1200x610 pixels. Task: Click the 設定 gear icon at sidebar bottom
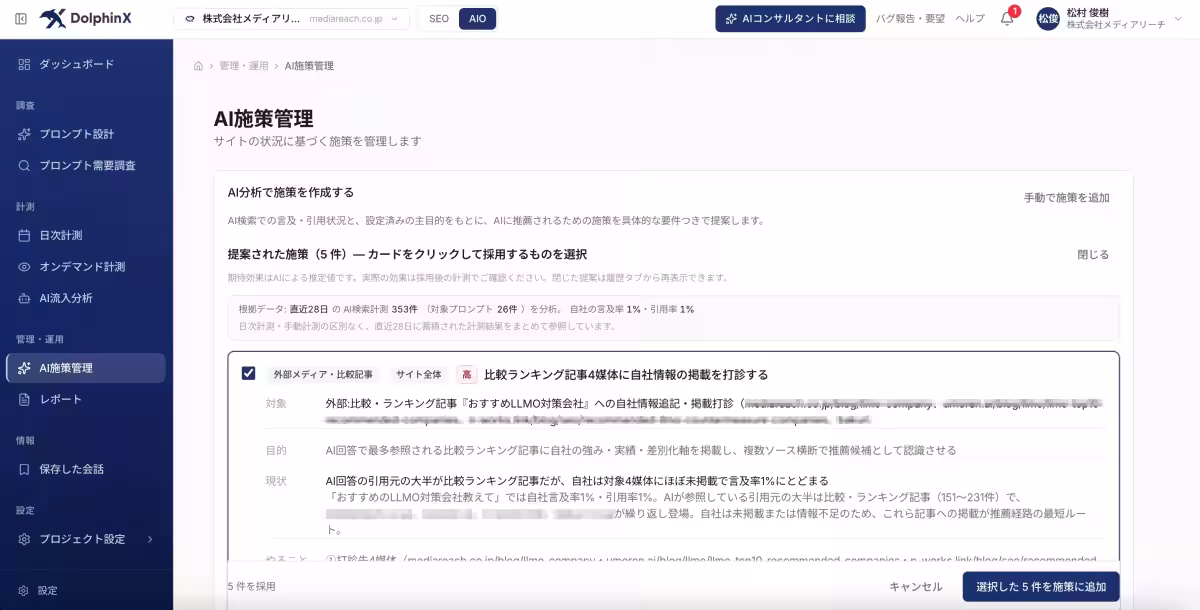click(24, 590)
